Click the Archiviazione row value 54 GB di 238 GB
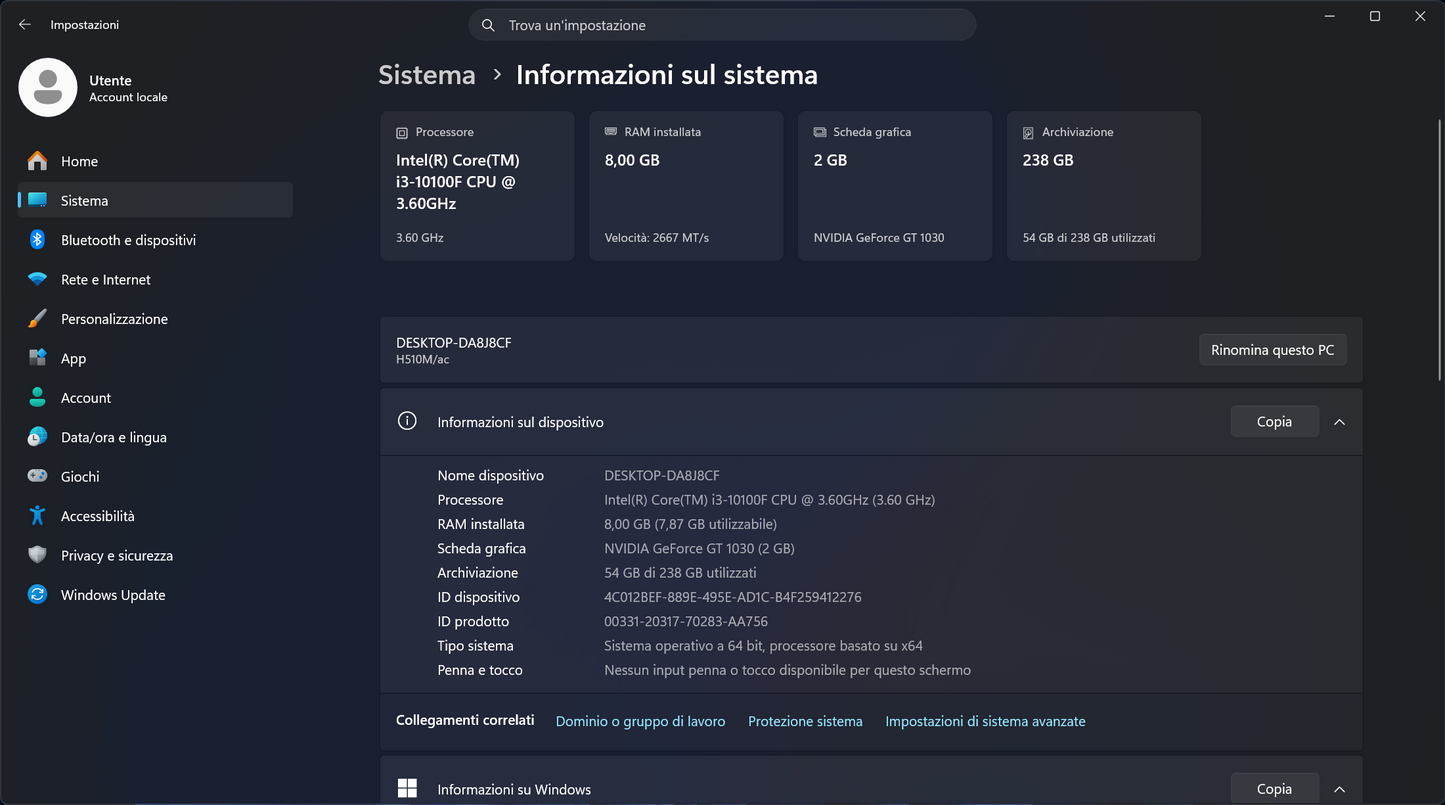 (x=681, y=573)
